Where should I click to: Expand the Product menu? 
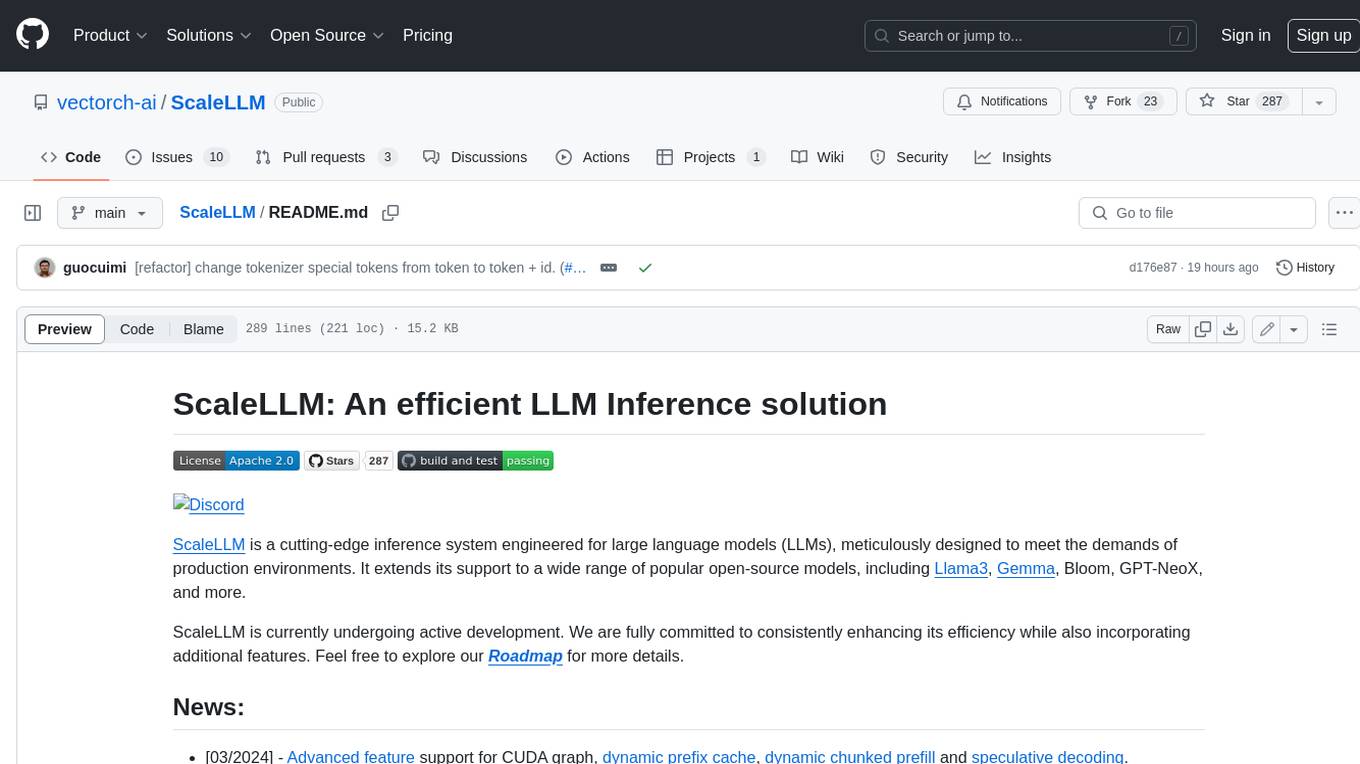[110, 35]
